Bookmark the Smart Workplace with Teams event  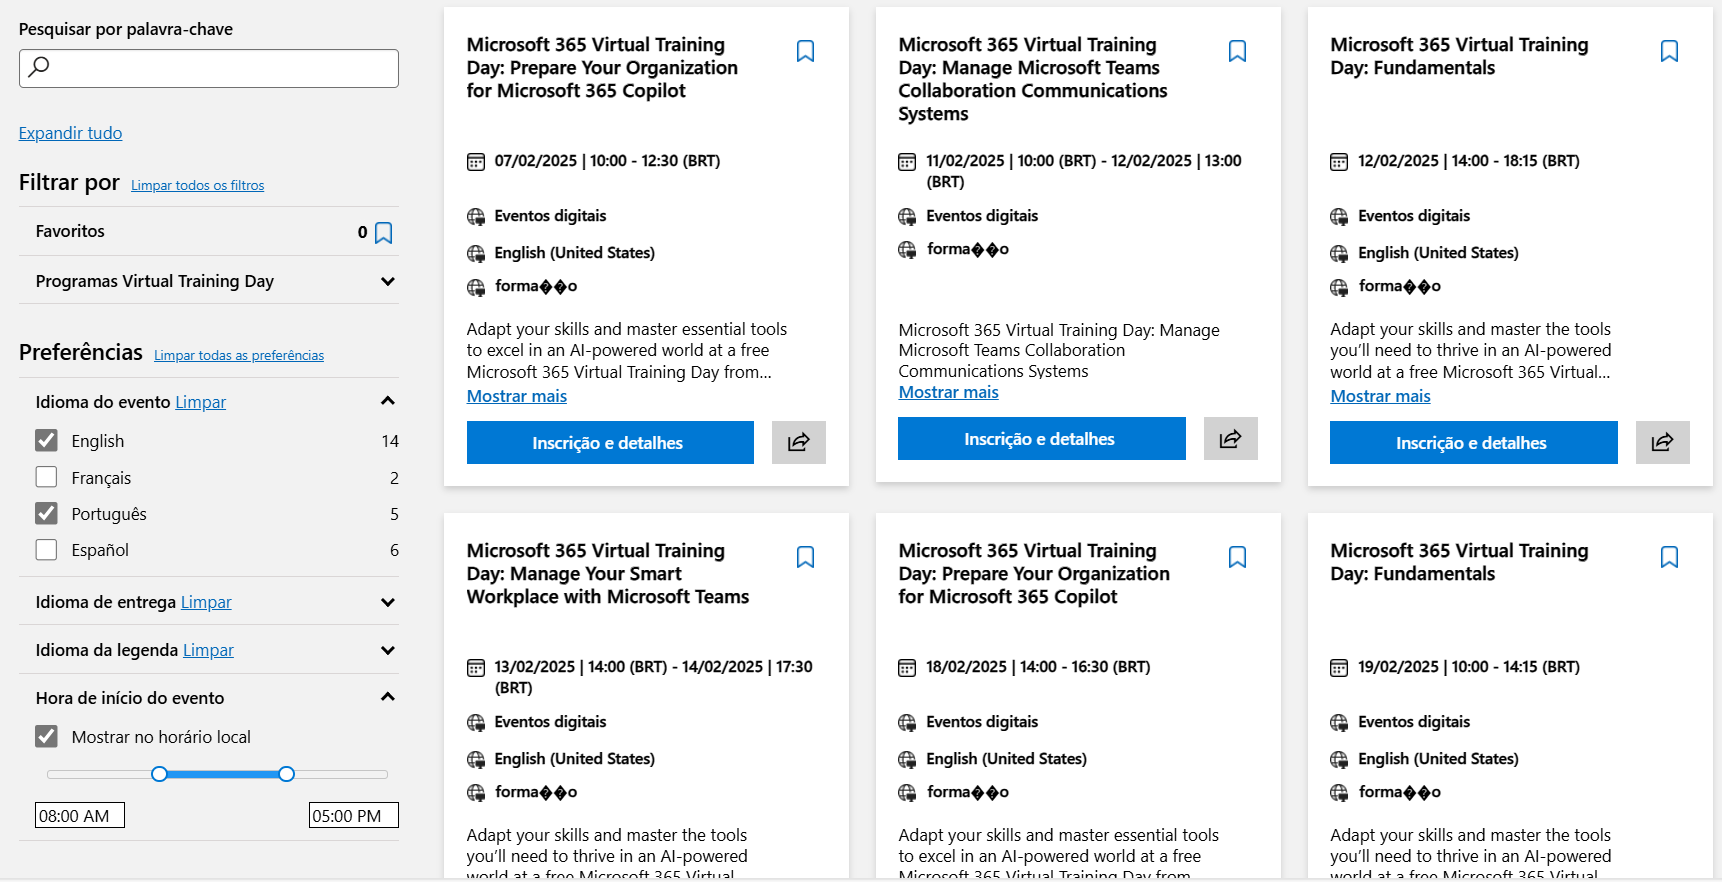[x=805, y=557]
